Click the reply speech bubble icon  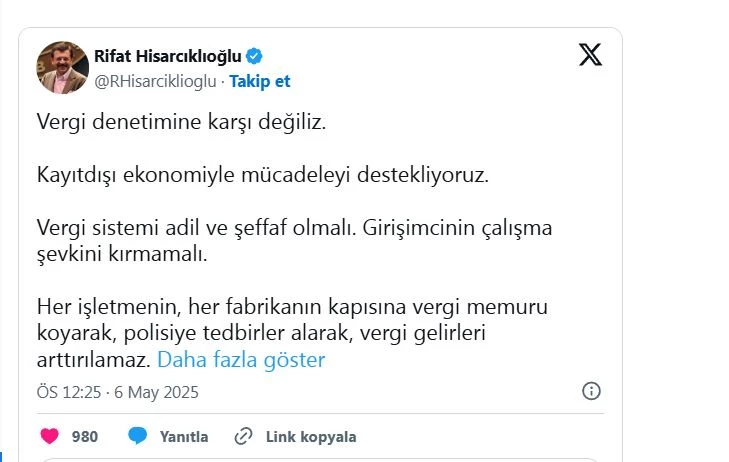138,436
